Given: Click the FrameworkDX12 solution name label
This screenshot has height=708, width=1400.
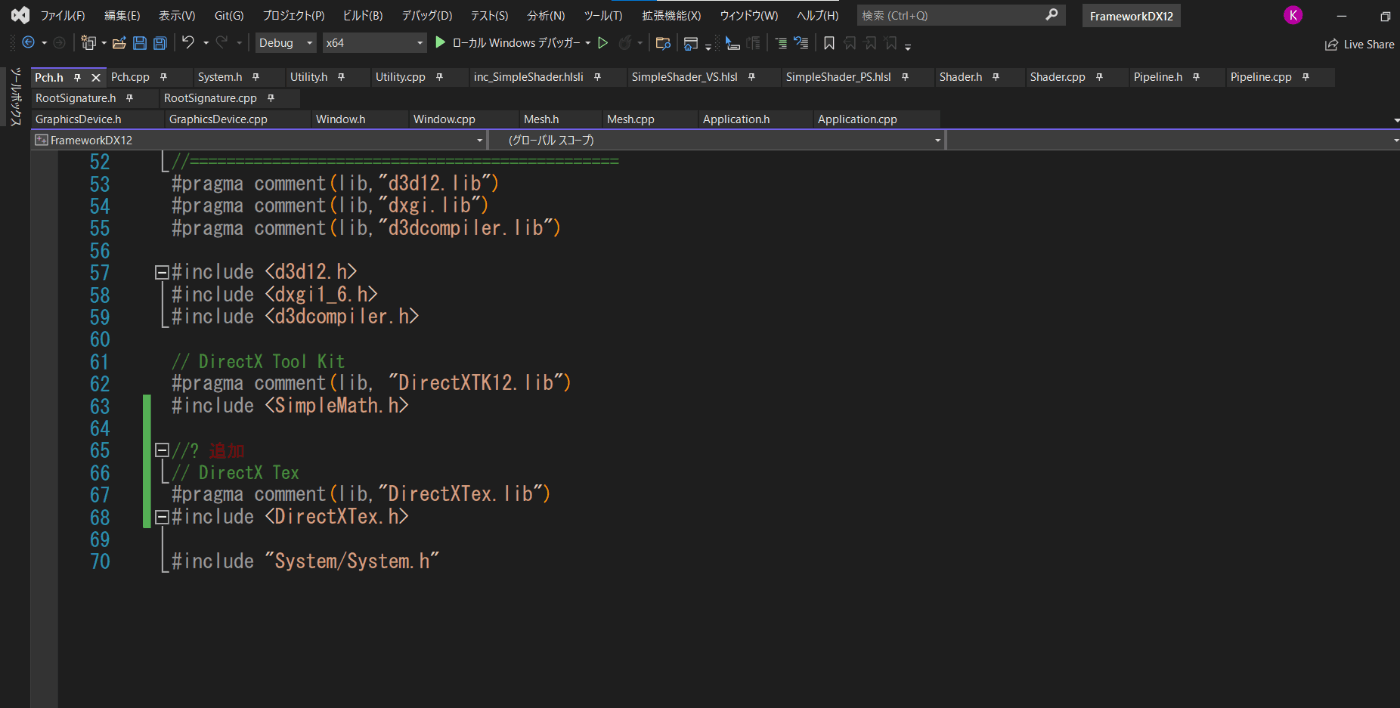Looking at the screenshot, I should 1131,16.
